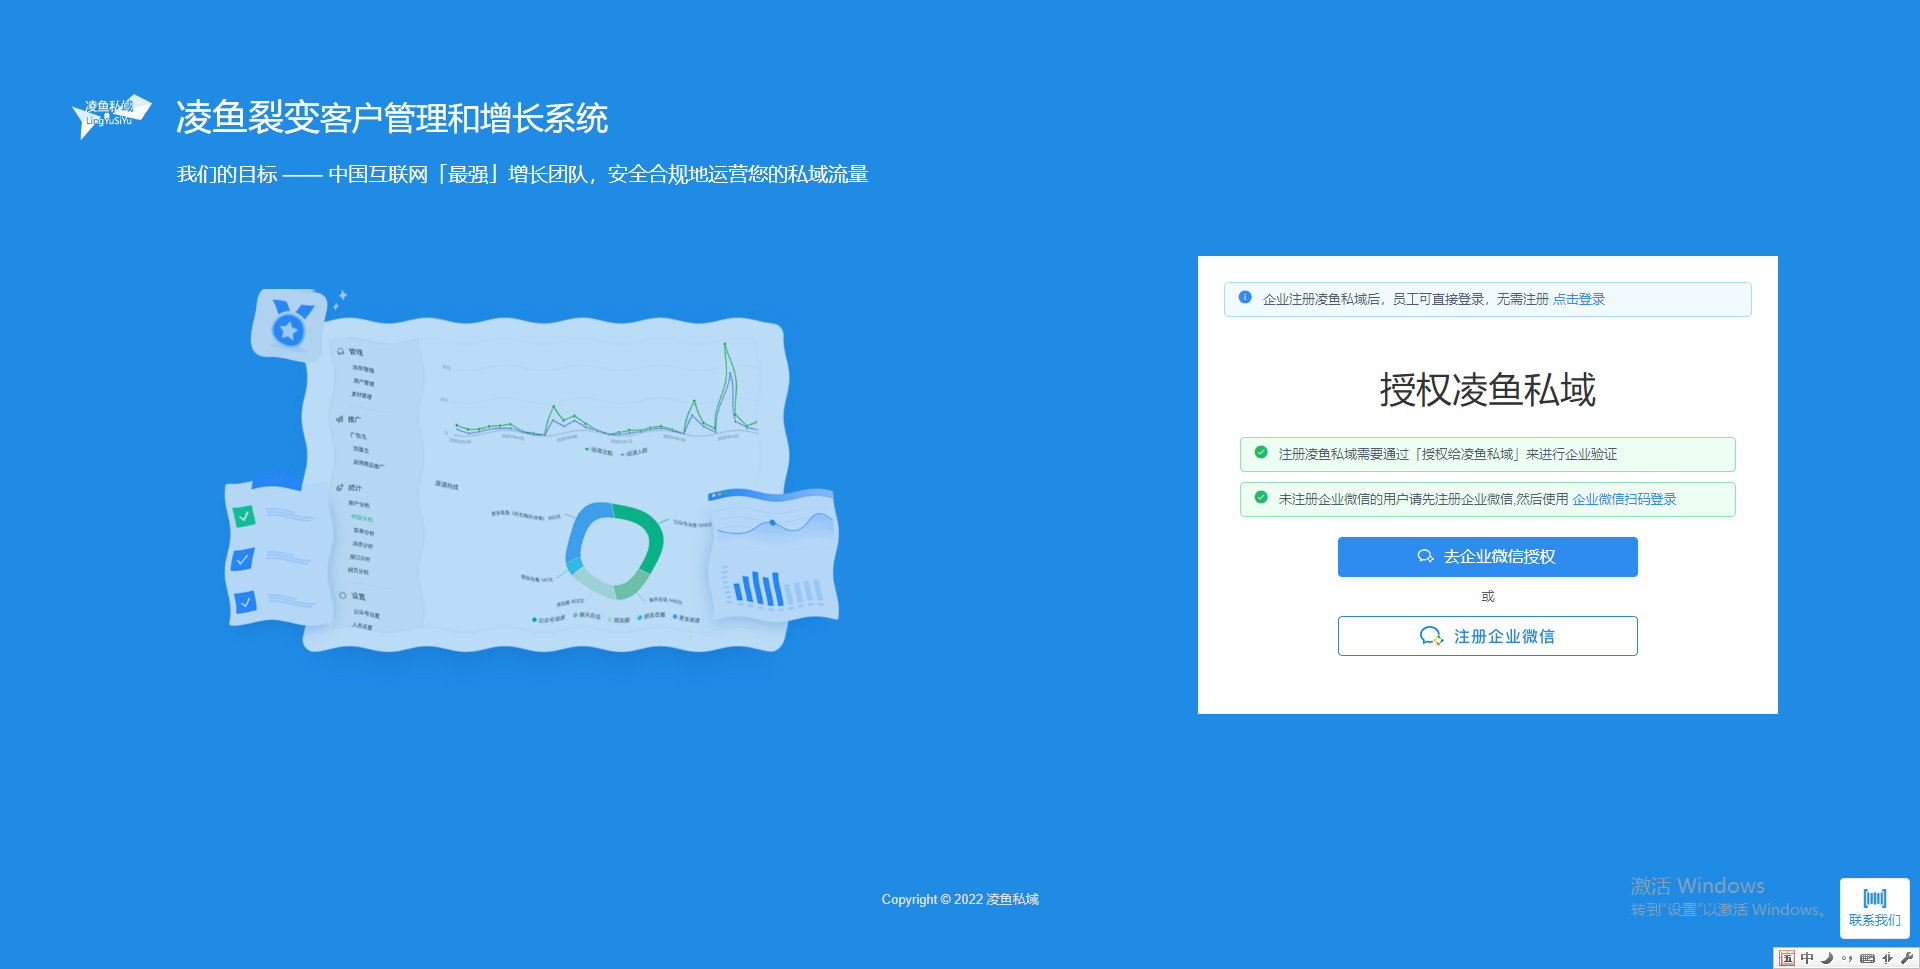This screenshot has height=969, width=1920.
Task: Follow the 企业微信扫码登录 link
Action: 1624,499
